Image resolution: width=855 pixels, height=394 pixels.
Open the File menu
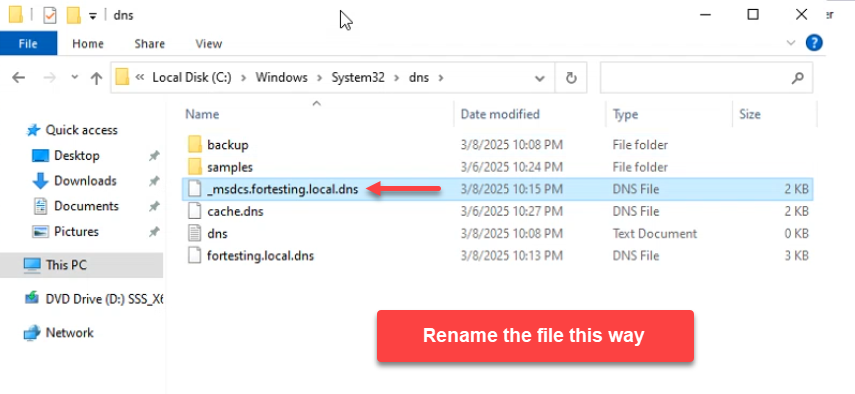pyautogui.click(x=28, y=44)
